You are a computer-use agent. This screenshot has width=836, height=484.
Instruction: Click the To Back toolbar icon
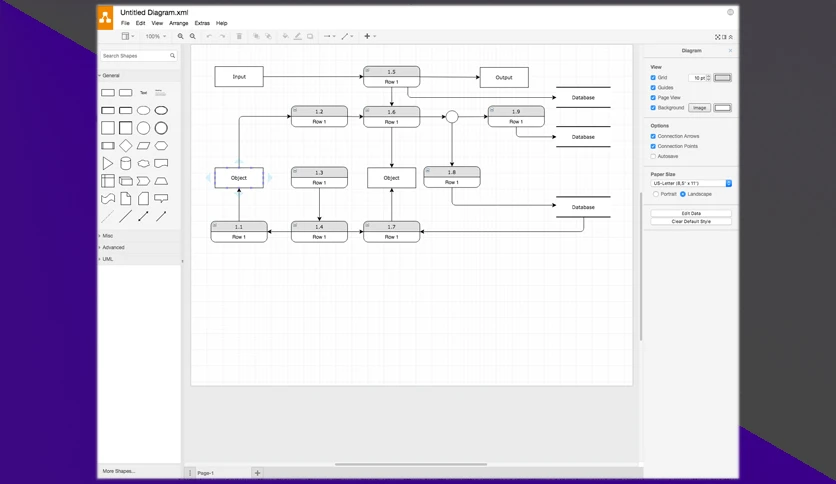tap(268, 36)
